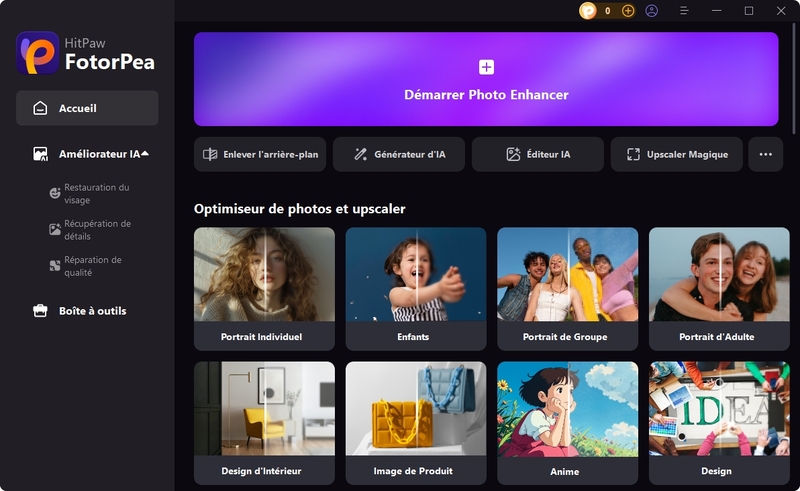Open the hamburger menu in title bar
The image size is (800, 491).
(684, 11)
